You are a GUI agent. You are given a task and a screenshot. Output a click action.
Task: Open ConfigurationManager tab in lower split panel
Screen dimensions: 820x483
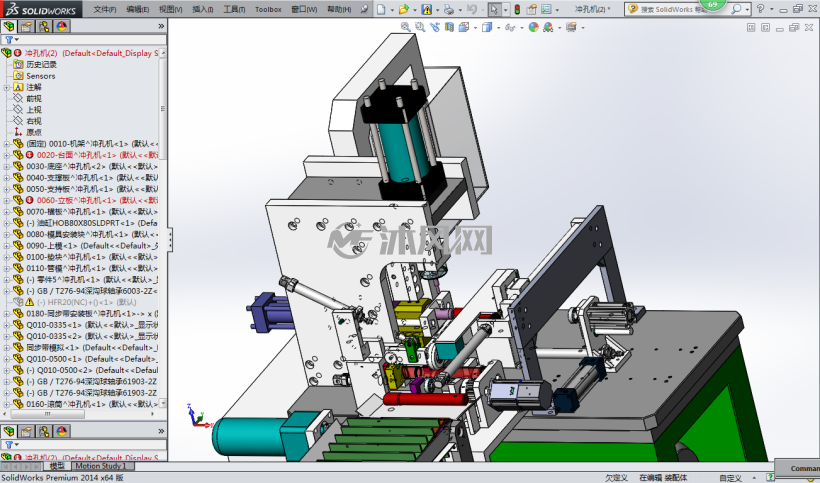pyautogui.click(x=44, y=431)
